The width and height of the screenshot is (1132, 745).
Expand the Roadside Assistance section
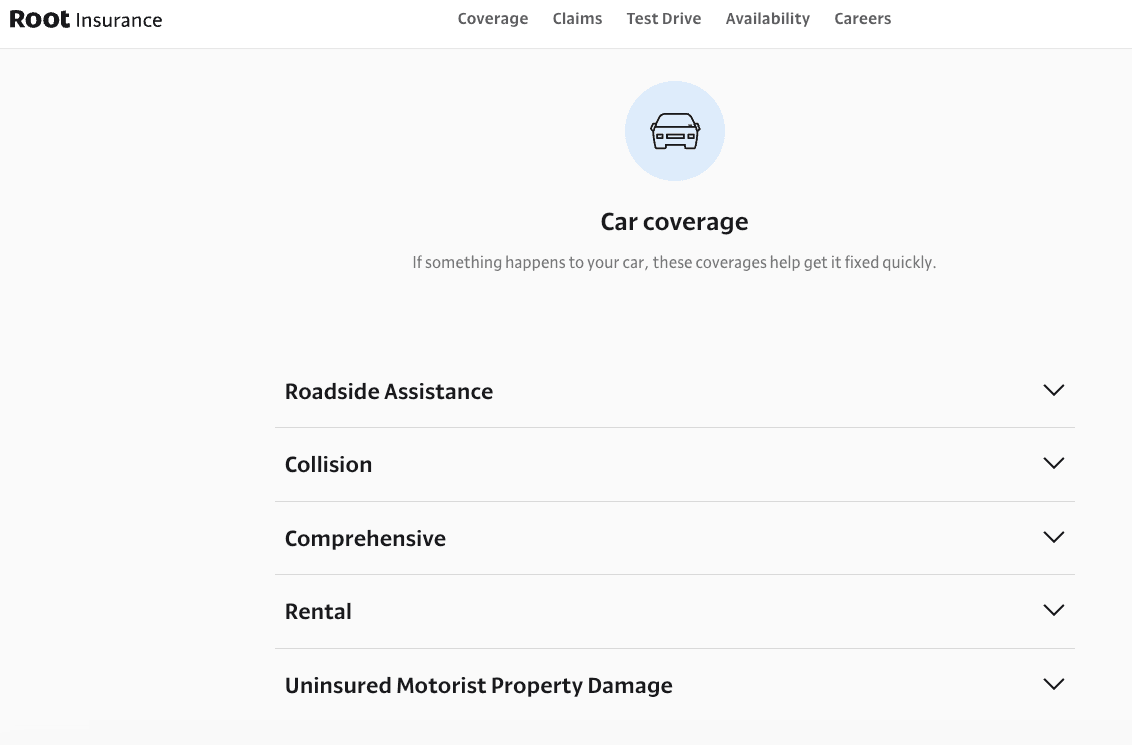coord(675,391)
